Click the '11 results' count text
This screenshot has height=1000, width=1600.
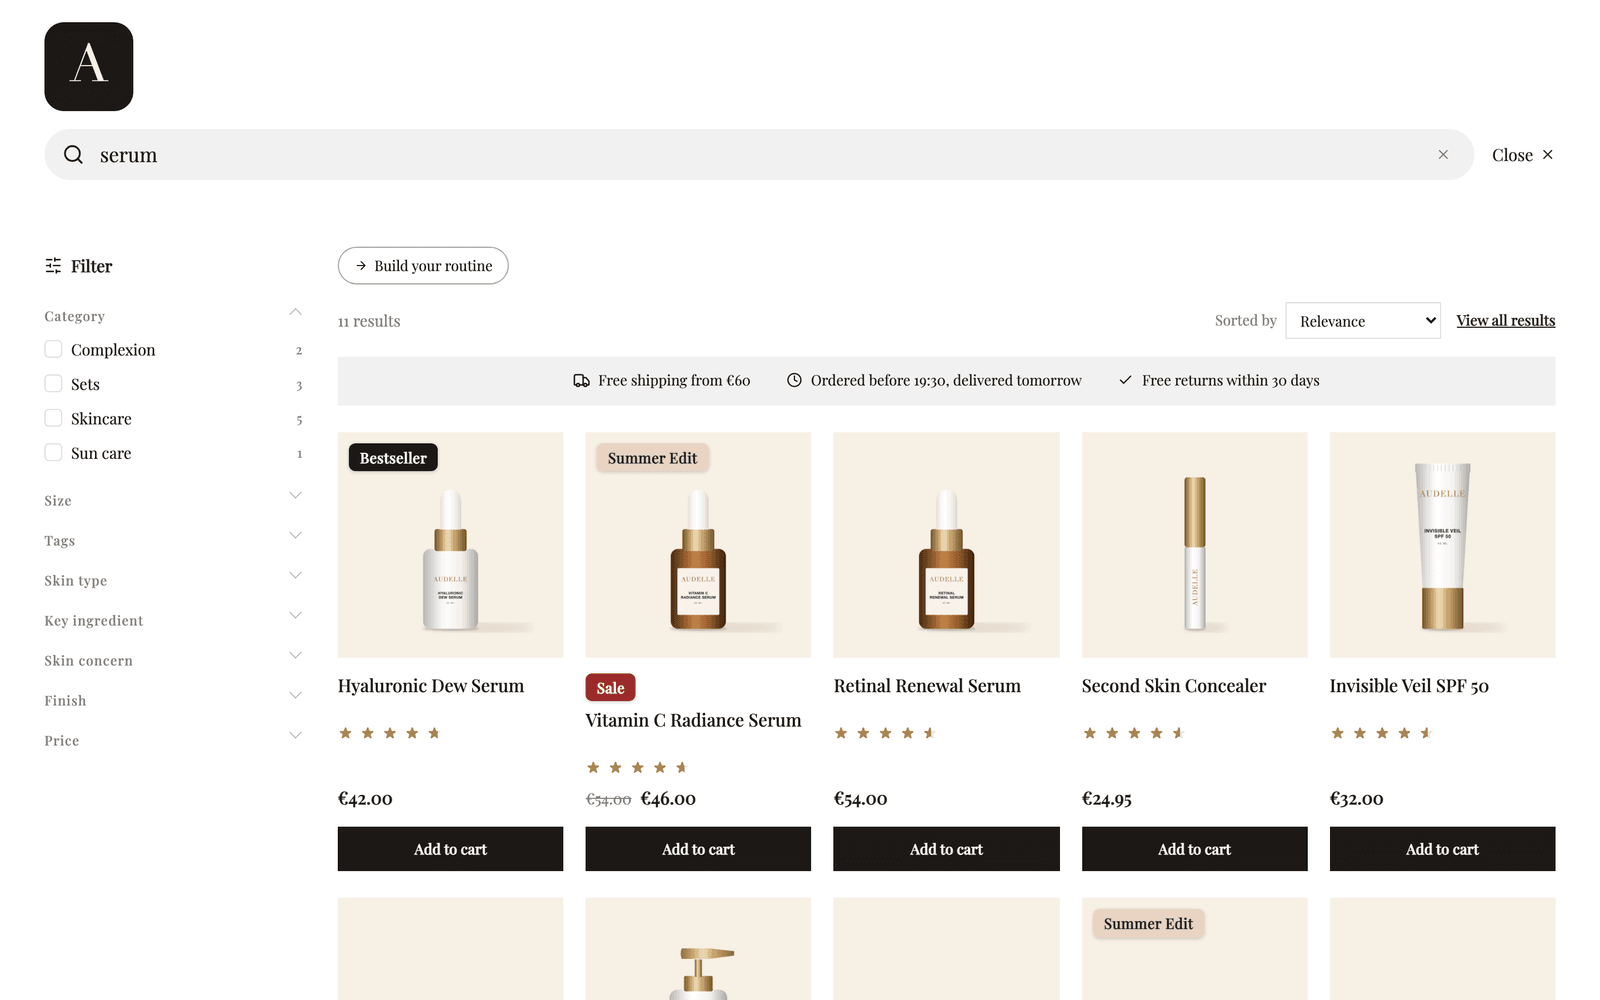click(369, 321)
